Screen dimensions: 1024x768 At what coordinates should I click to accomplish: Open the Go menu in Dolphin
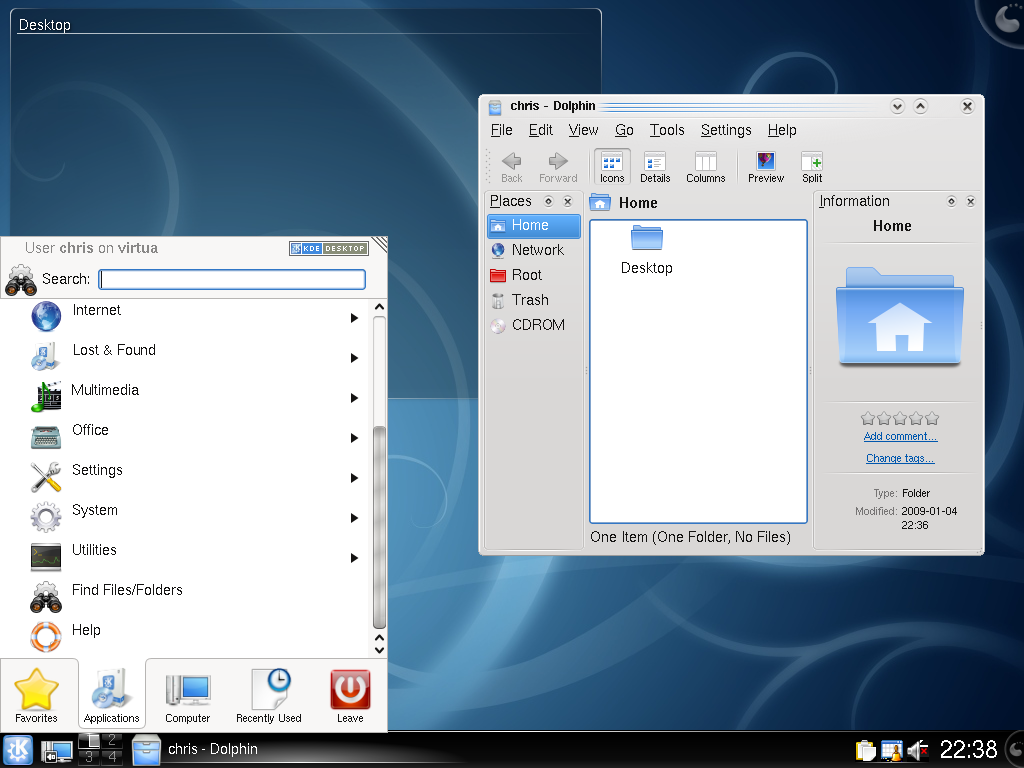624,130
